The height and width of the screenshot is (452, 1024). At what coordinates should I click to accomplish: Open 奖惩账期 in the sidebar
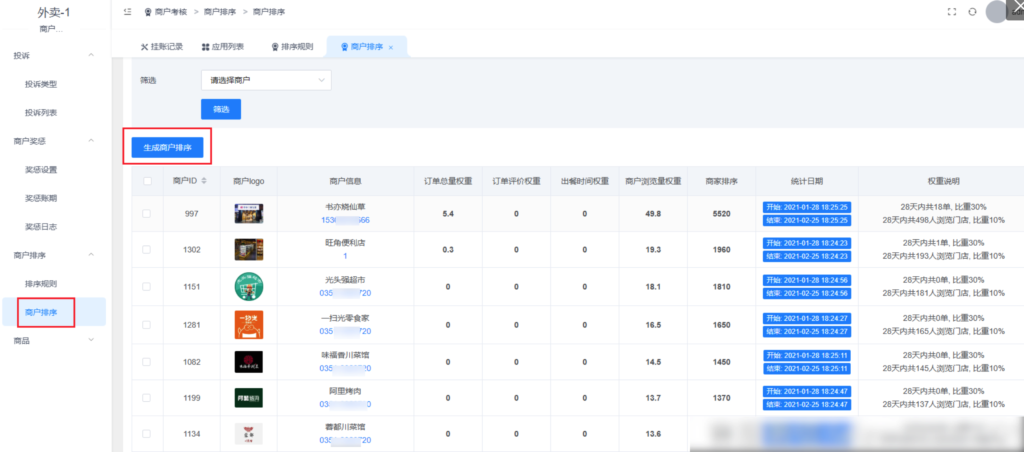click(41, 198)
